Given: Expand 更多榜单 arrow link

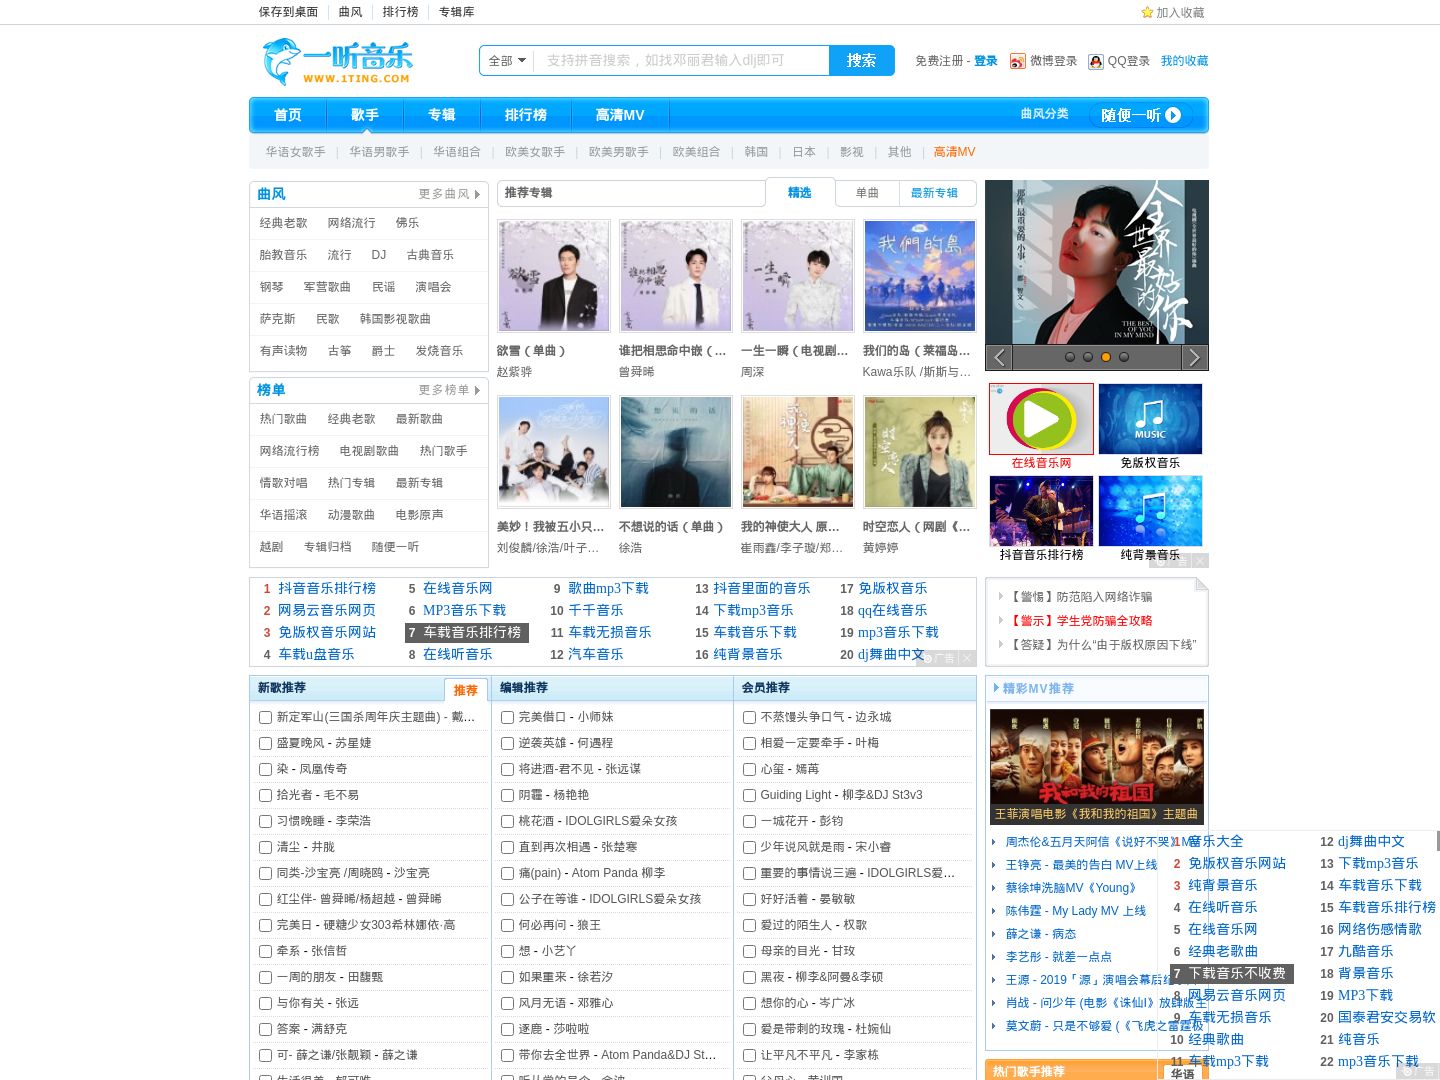Looking at the screenshot, I should click(x=450, y=390).
